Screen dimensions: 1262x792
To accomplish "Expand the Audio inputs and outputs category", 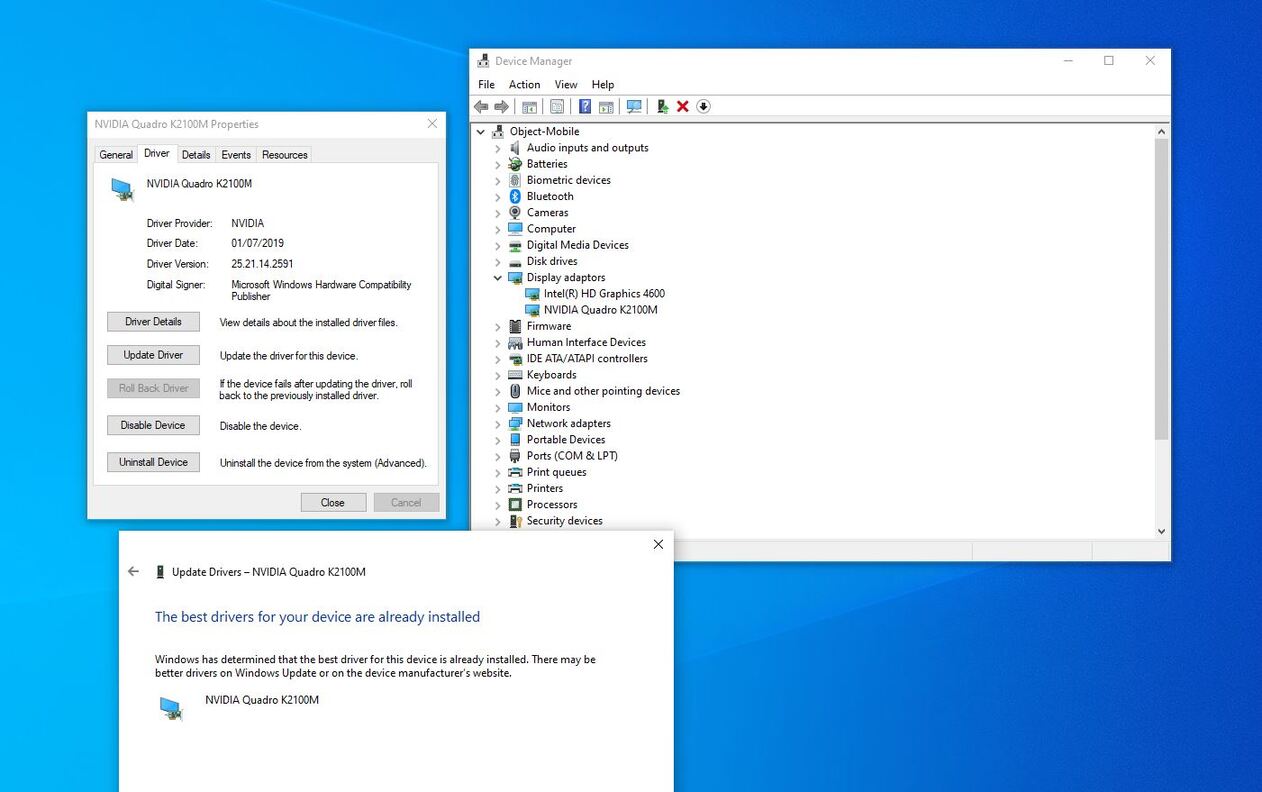I will (x=498, y=148).
